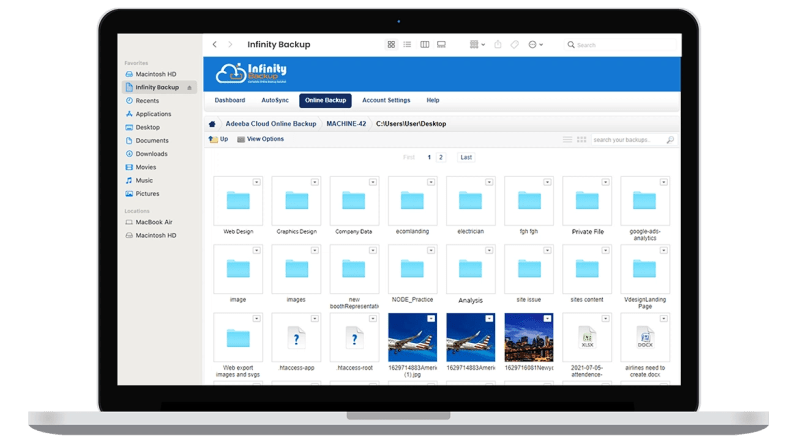Go back with the Finder back arrow
The image size is (799, 440).
click(x=215, y=44)
